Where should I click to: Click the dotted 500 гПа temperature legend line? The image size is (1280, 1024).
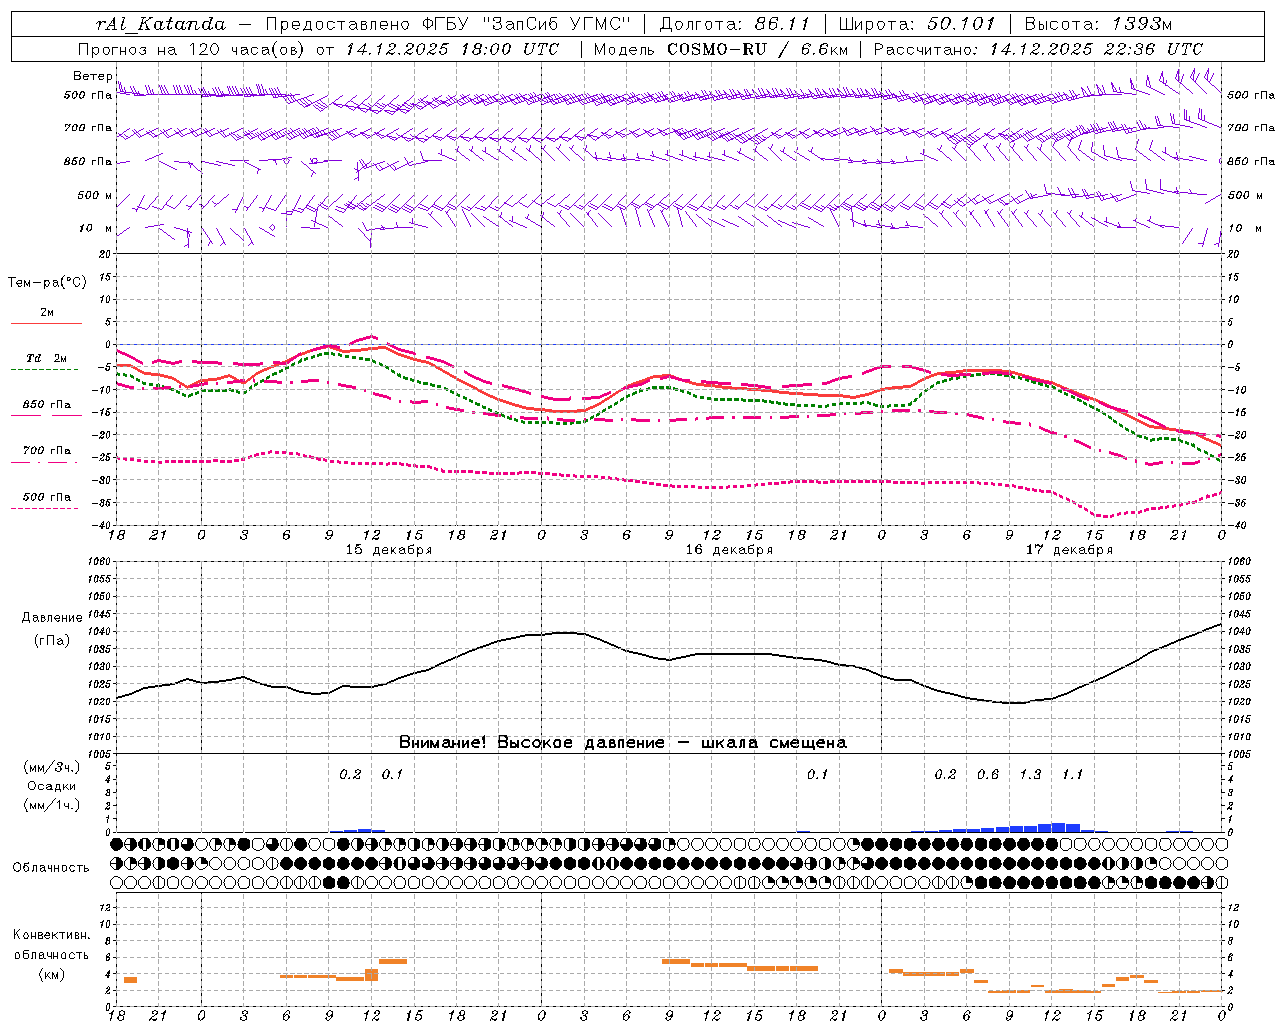(x=45, y=509)
